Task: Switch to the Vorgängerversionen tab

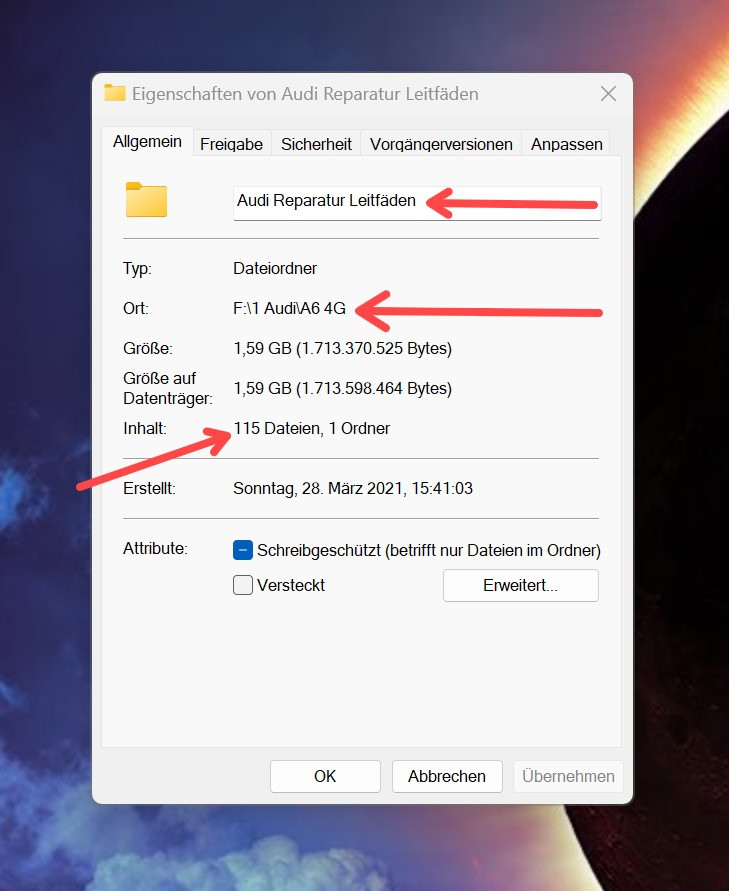Action: 441,144
